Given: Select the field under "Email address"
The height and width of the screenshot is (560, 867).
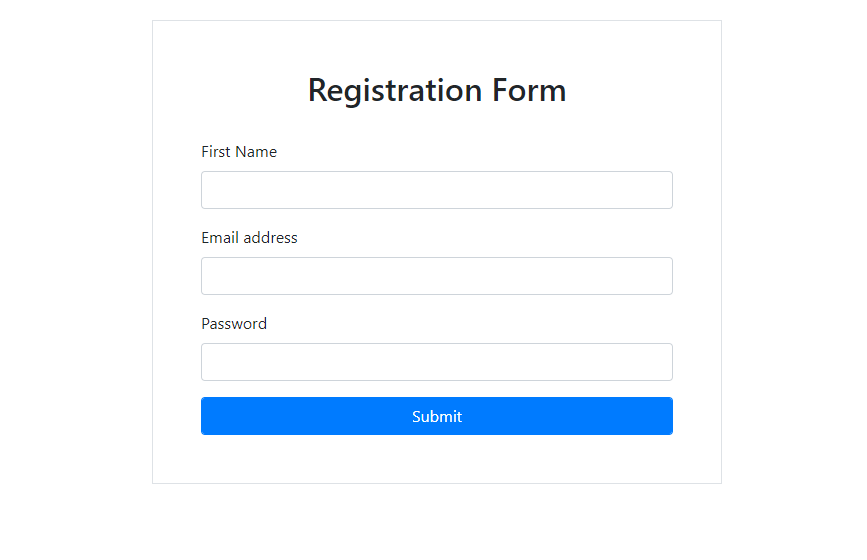Looking at the screenshot, I should pos(436,276).
